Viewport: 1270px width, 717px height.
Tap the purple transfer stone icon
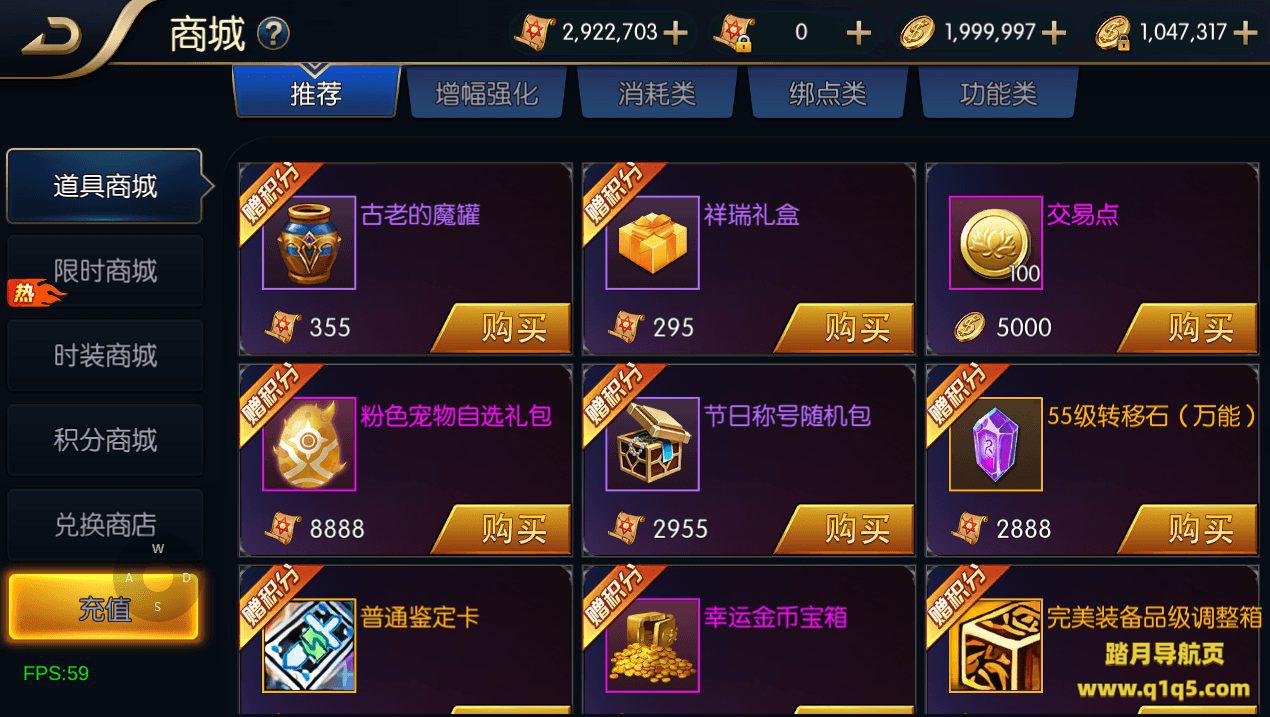[995, 444]
